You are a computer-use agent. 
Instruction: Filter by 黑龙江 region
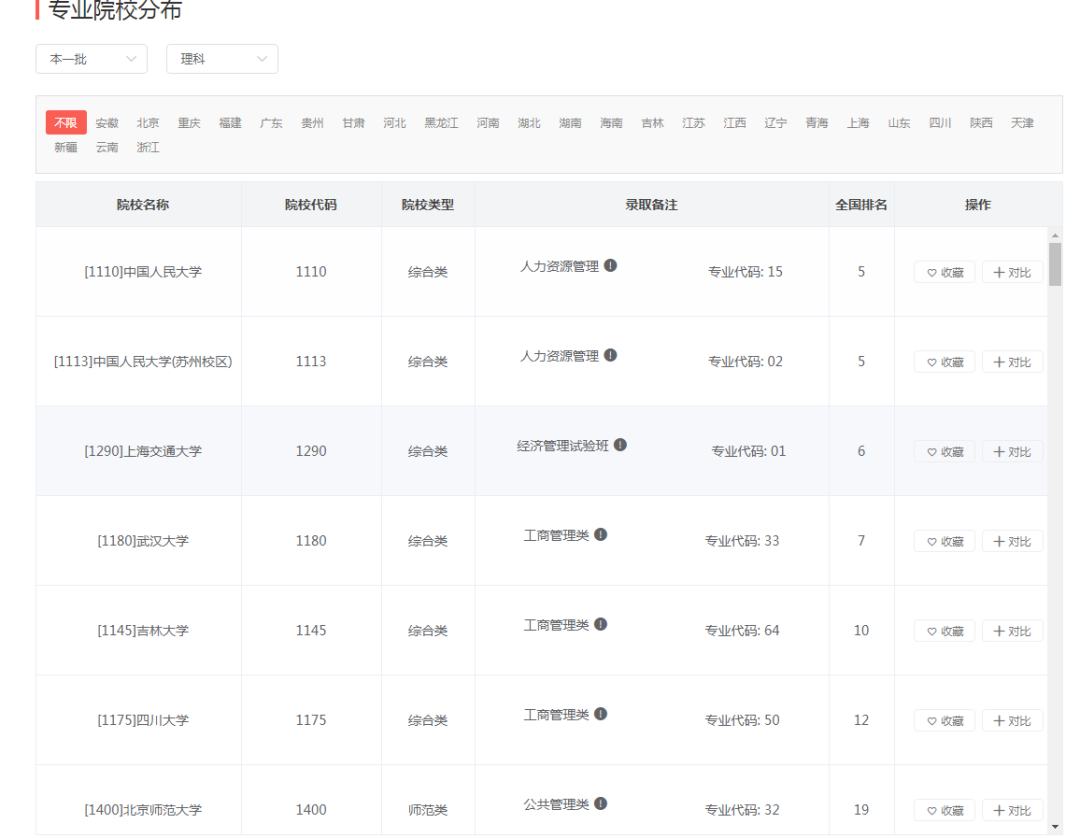[442, 123]
